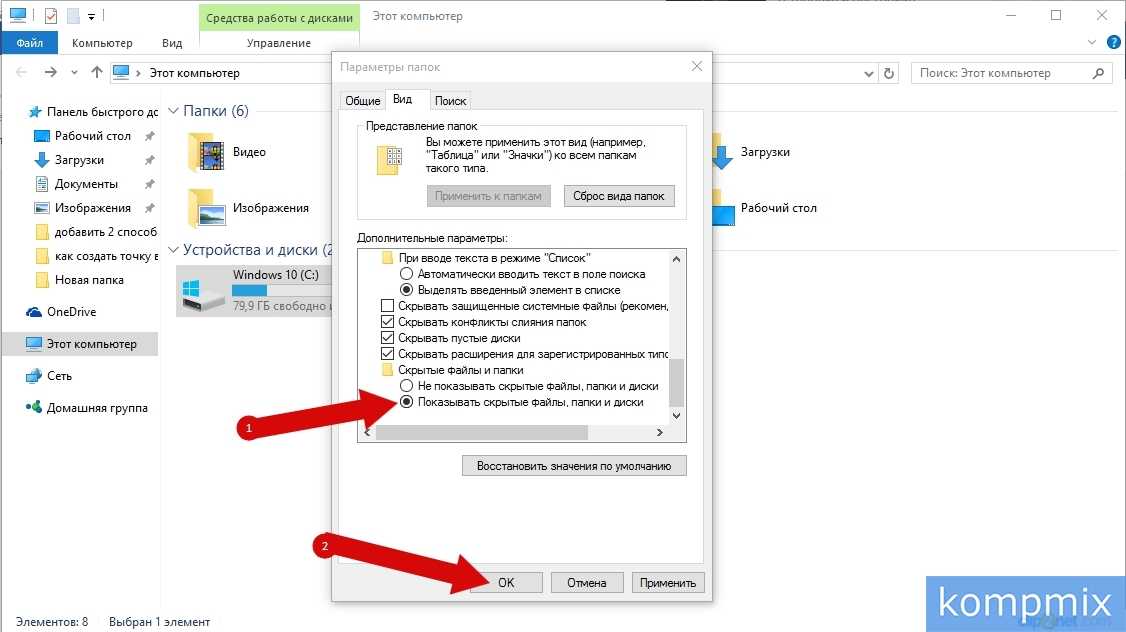
Task: Collapse the ribbon chevron
Action: point(1092,42)
